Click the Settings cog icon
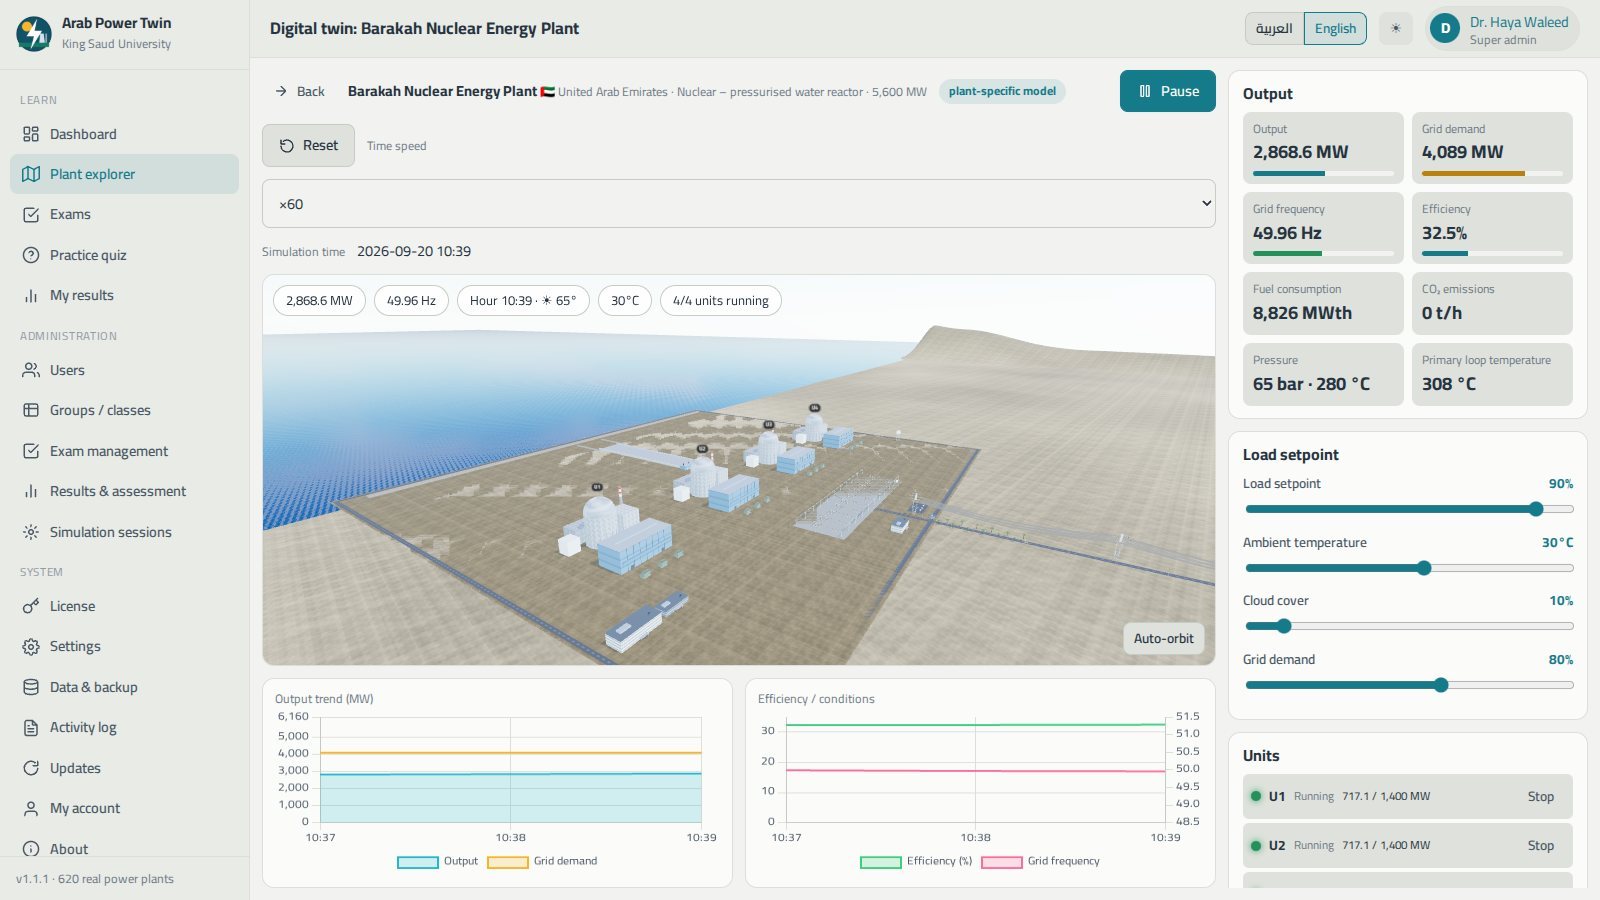 (31, 646)
